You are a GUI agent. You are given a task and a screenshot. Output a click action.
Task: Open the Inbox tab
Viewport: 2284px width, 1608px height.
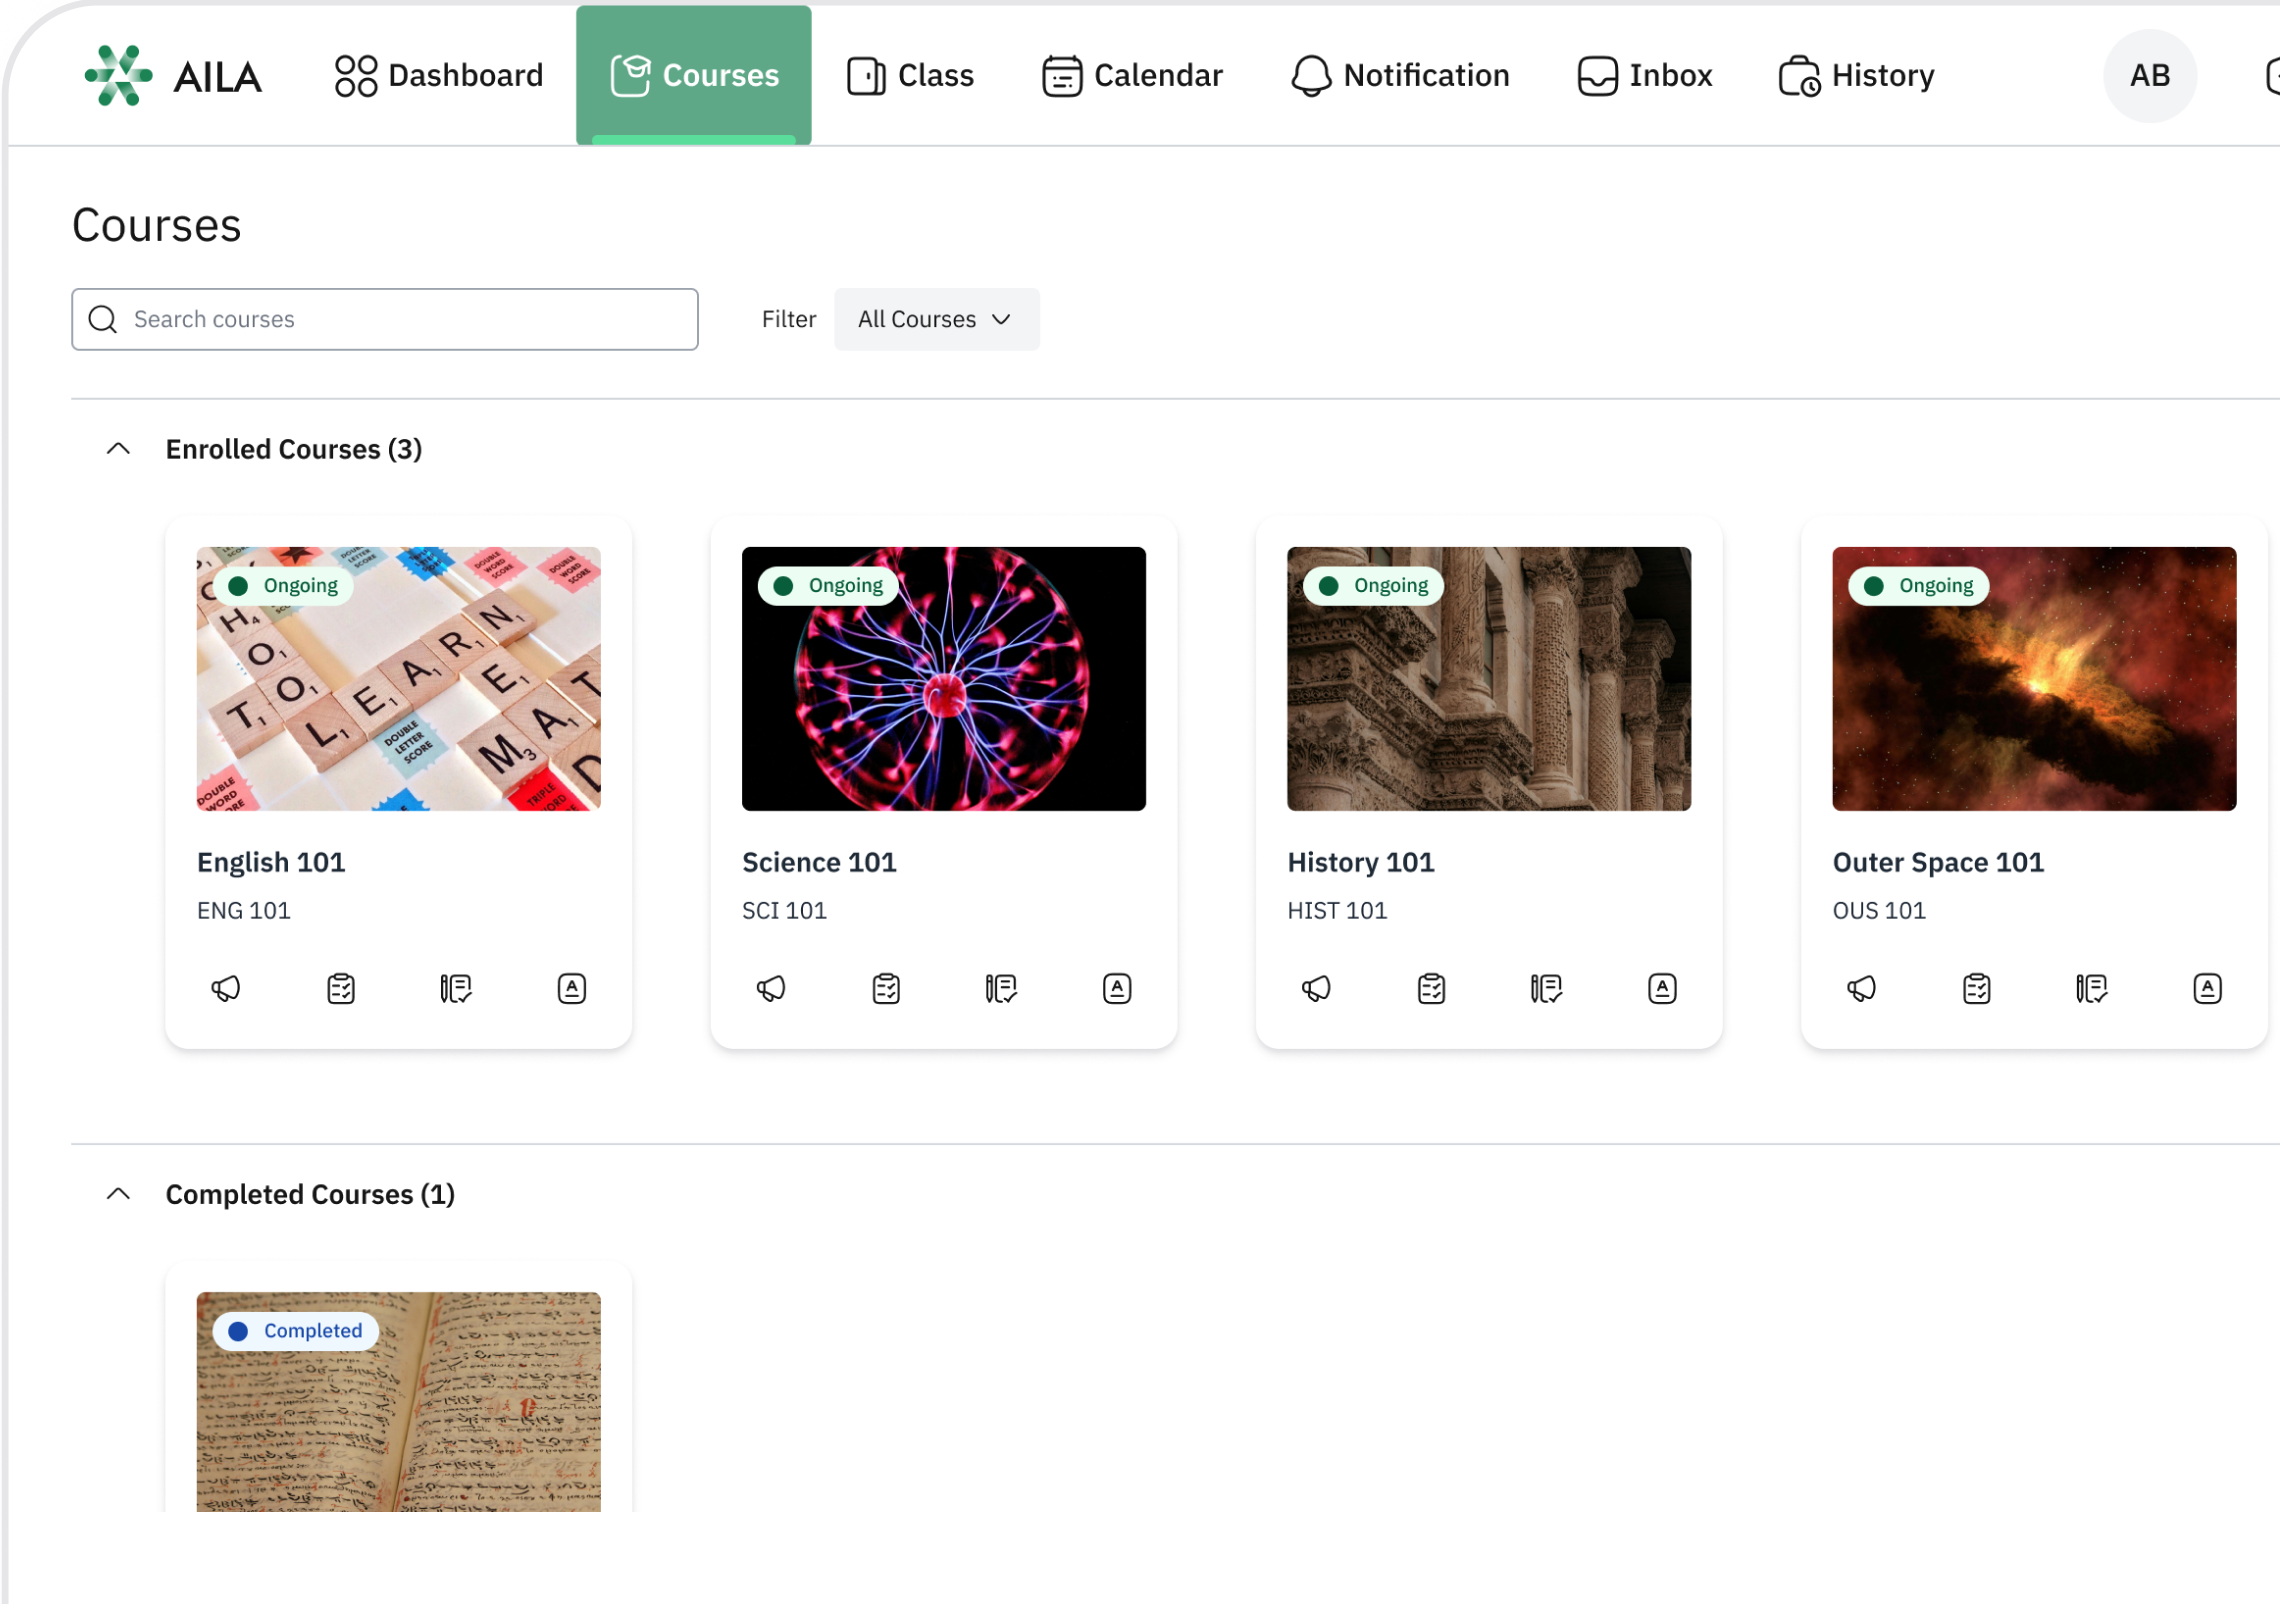click(x=1645, y=76)
